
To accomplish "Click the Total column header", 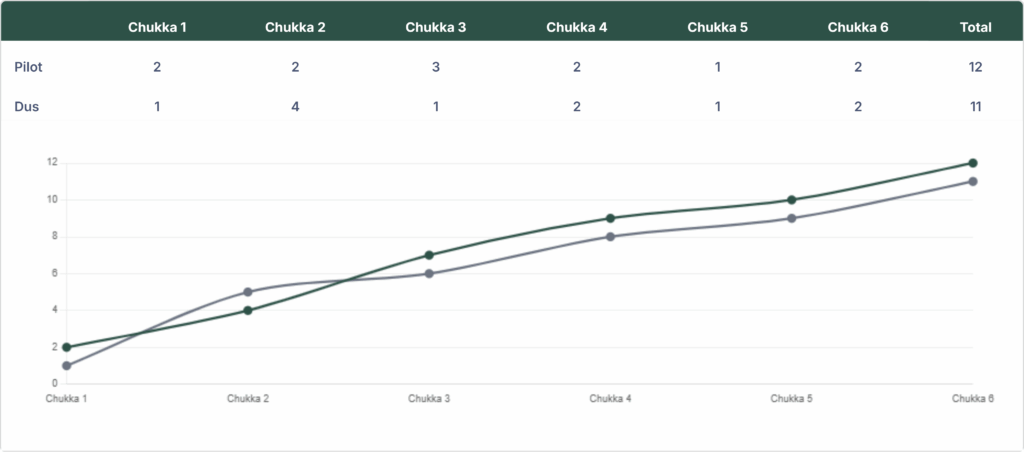I will [975, 27].
